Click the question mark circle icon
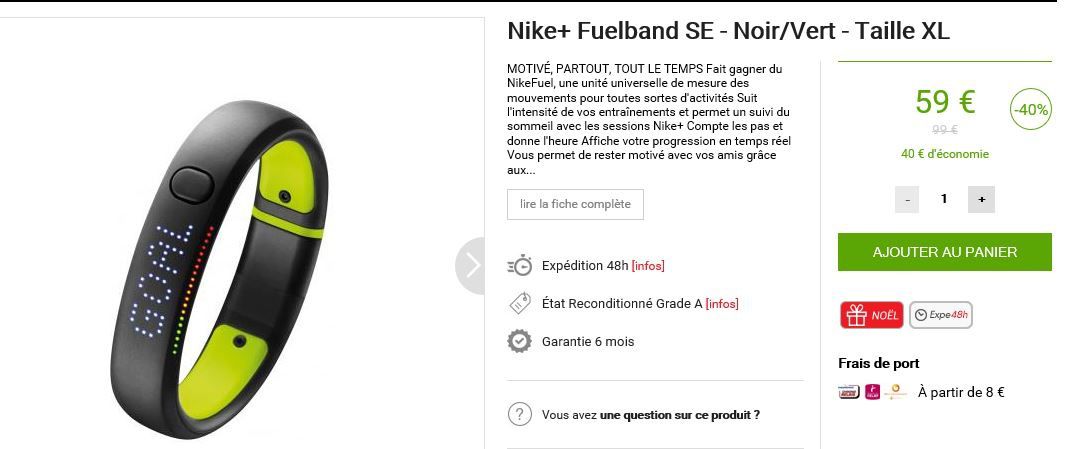 pos(520,414)
